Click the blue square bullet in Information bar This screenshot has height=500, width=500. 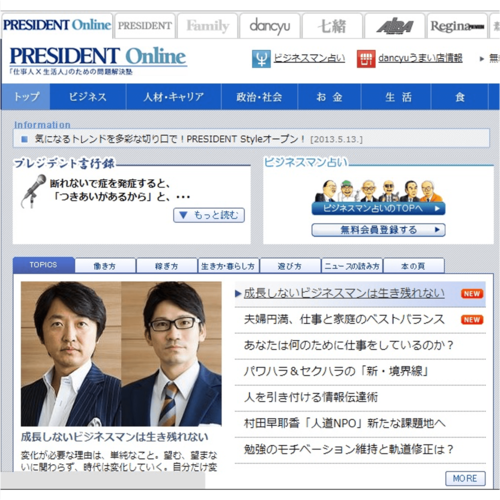[24, 139]
